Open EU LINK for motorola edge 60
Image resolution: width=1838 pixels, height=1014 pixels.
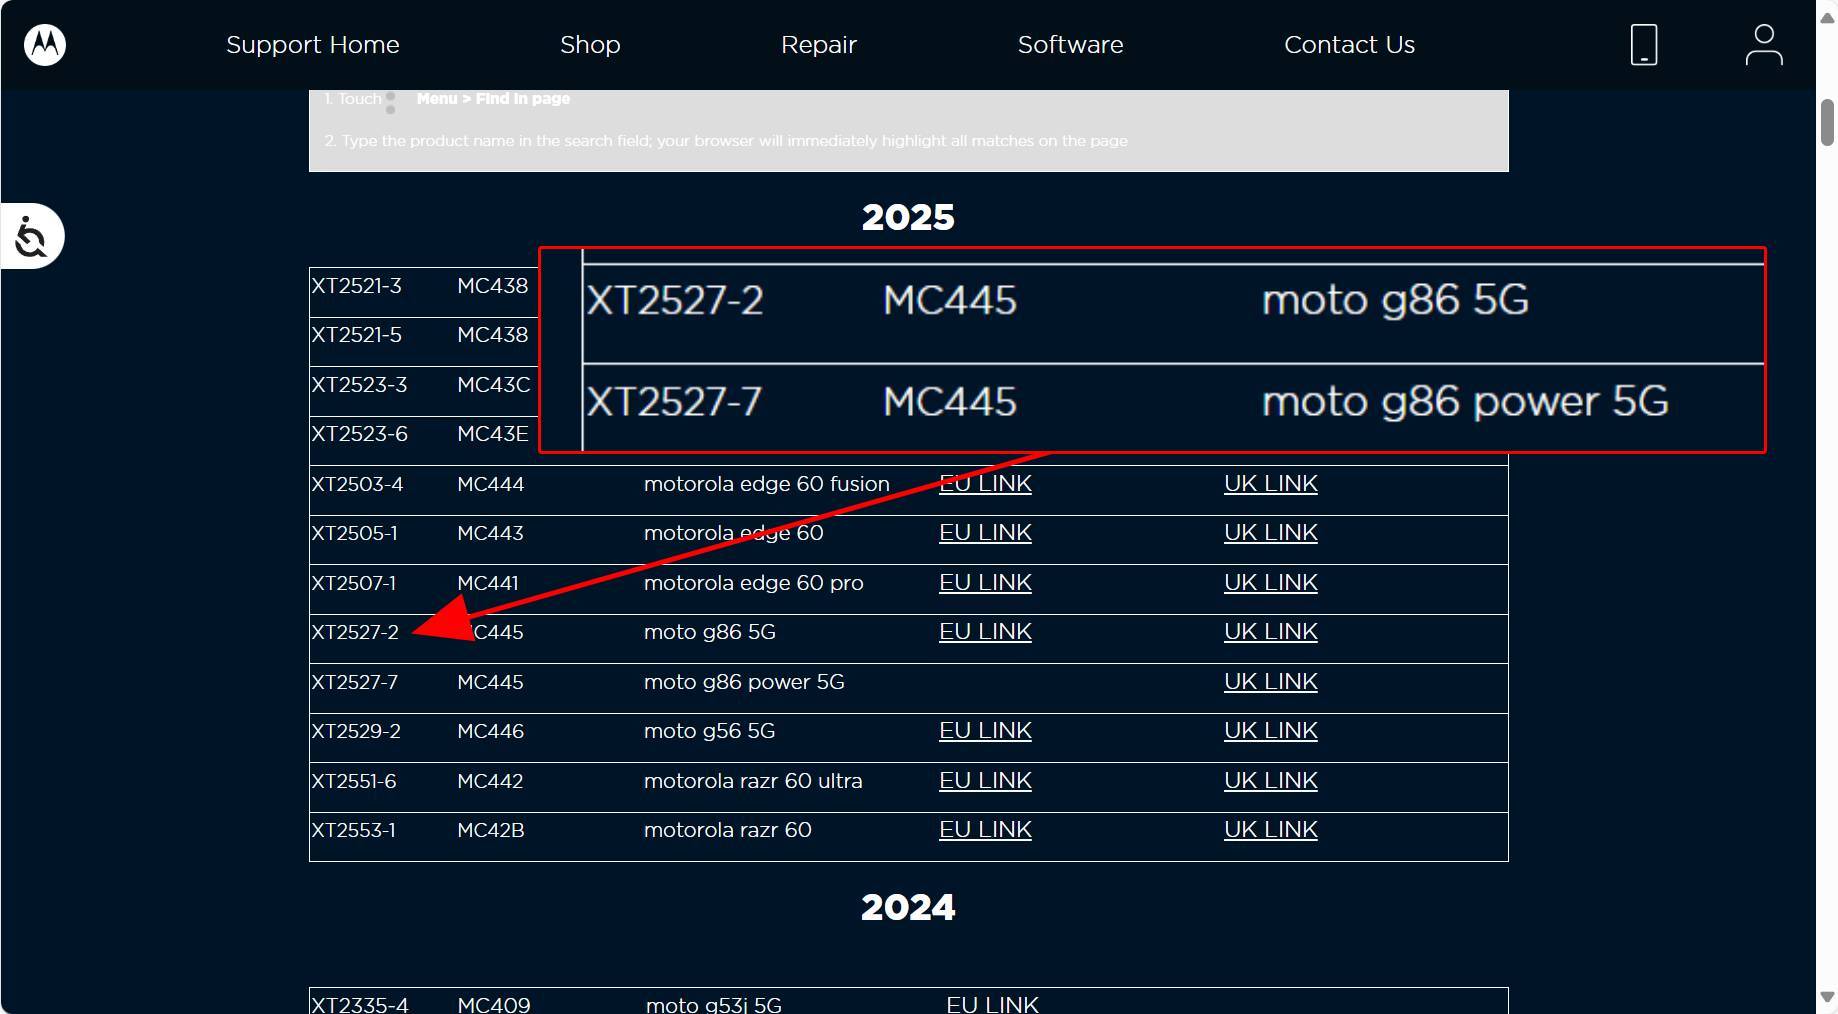[985, 533]
